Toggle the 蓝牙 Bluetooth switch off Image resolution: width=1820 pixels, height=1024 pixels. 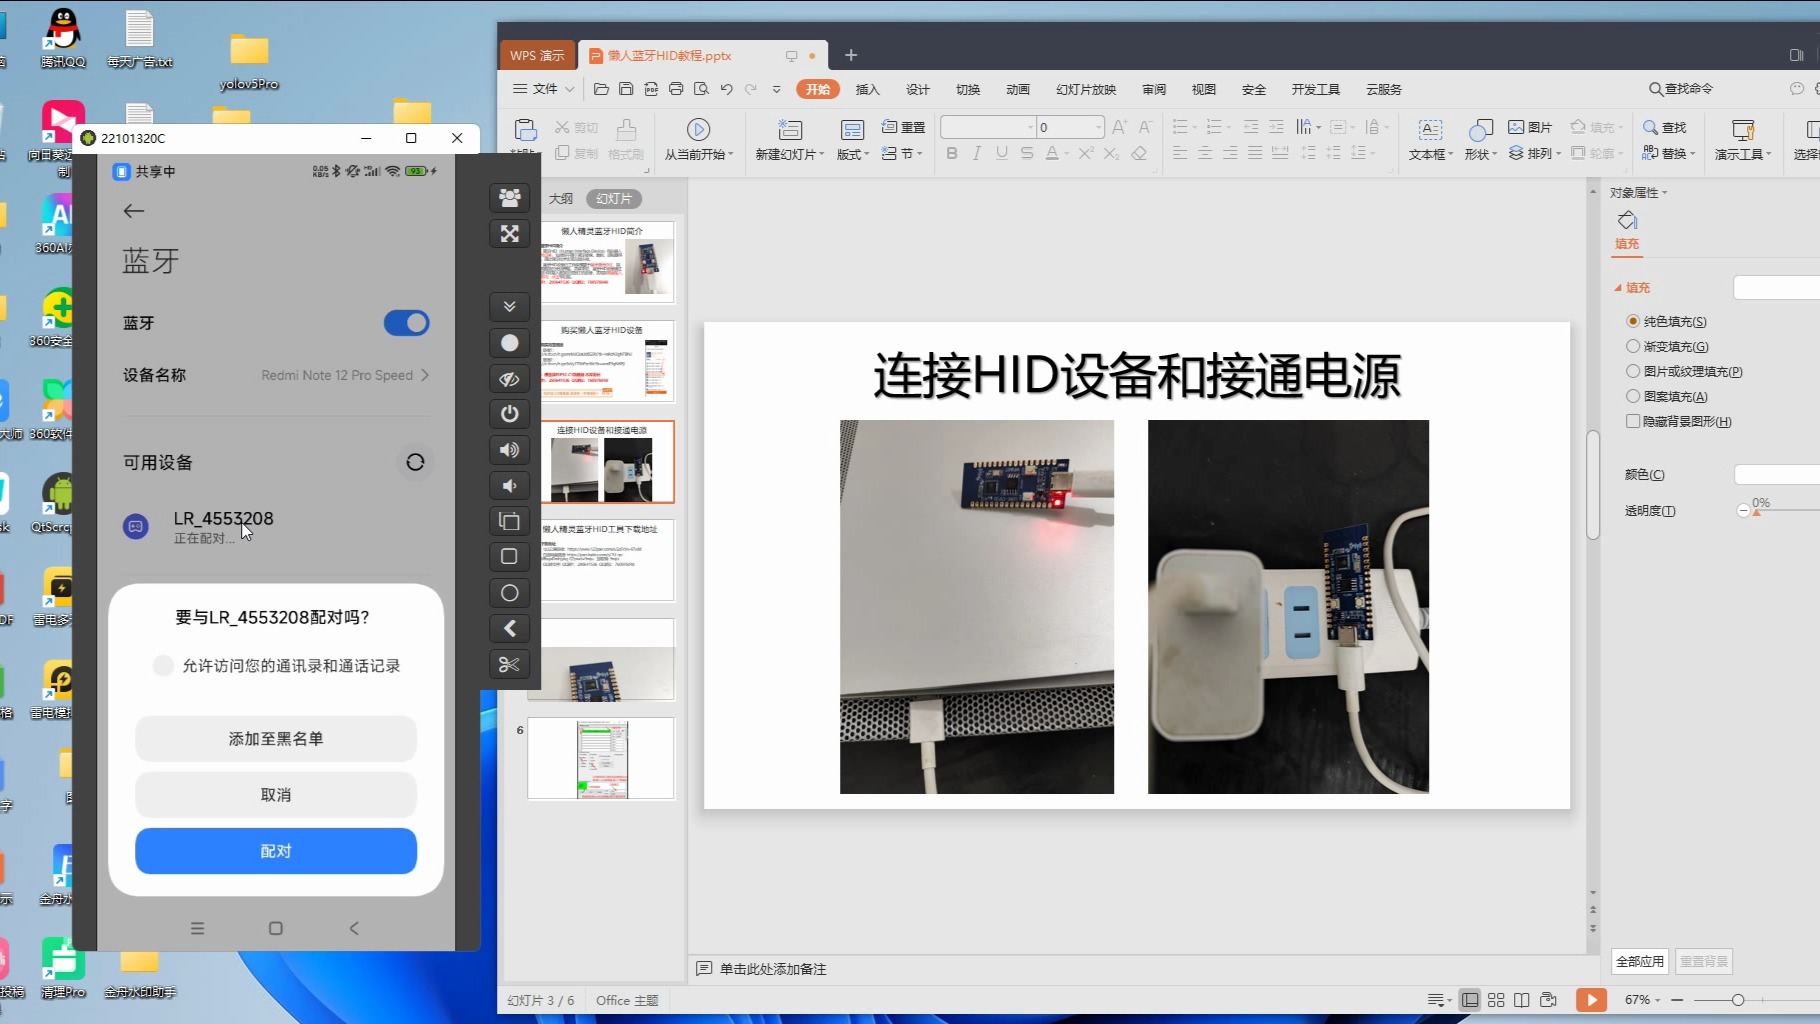coord(406,323)
